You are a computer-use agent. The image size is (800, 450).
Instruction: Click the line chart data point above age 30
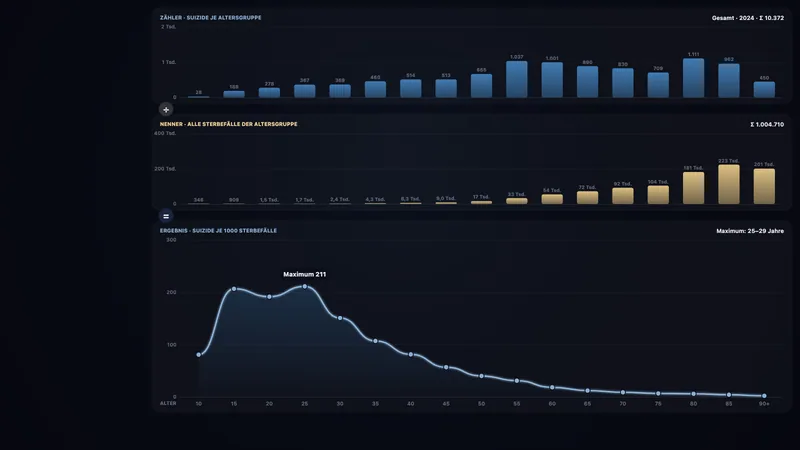point(340,318)
